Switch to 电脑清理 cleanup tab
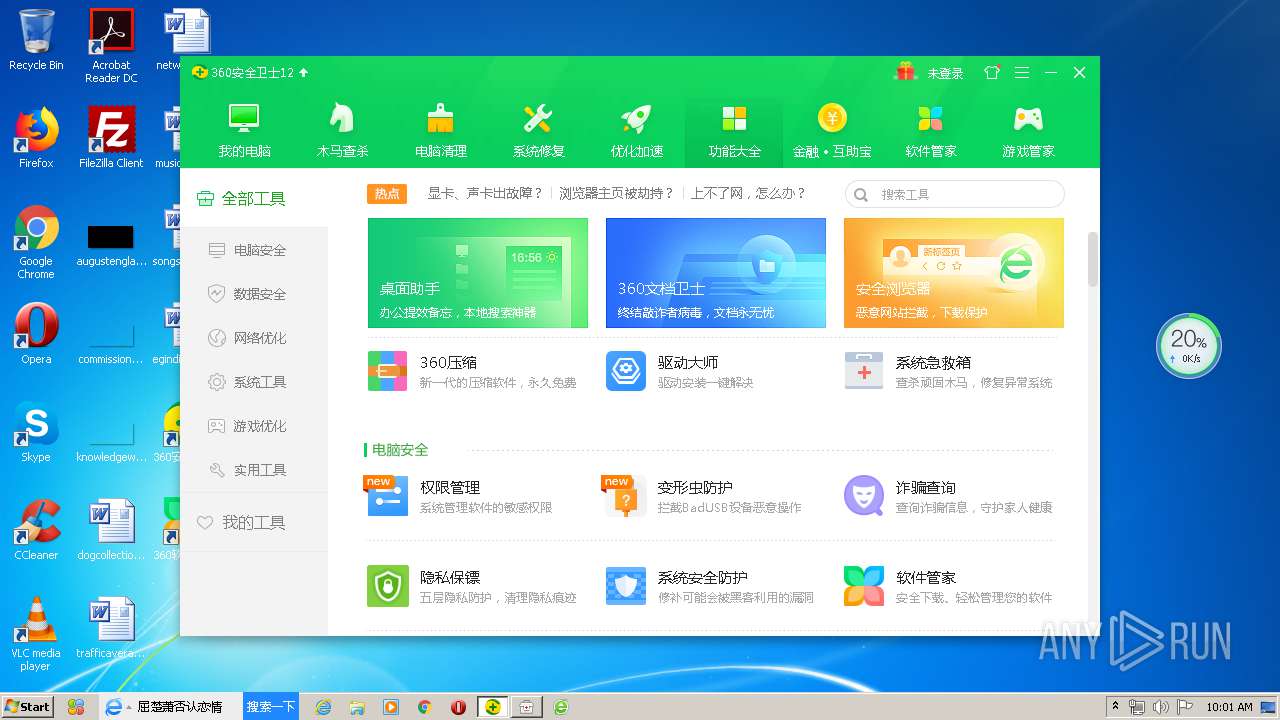 point(440,131)
